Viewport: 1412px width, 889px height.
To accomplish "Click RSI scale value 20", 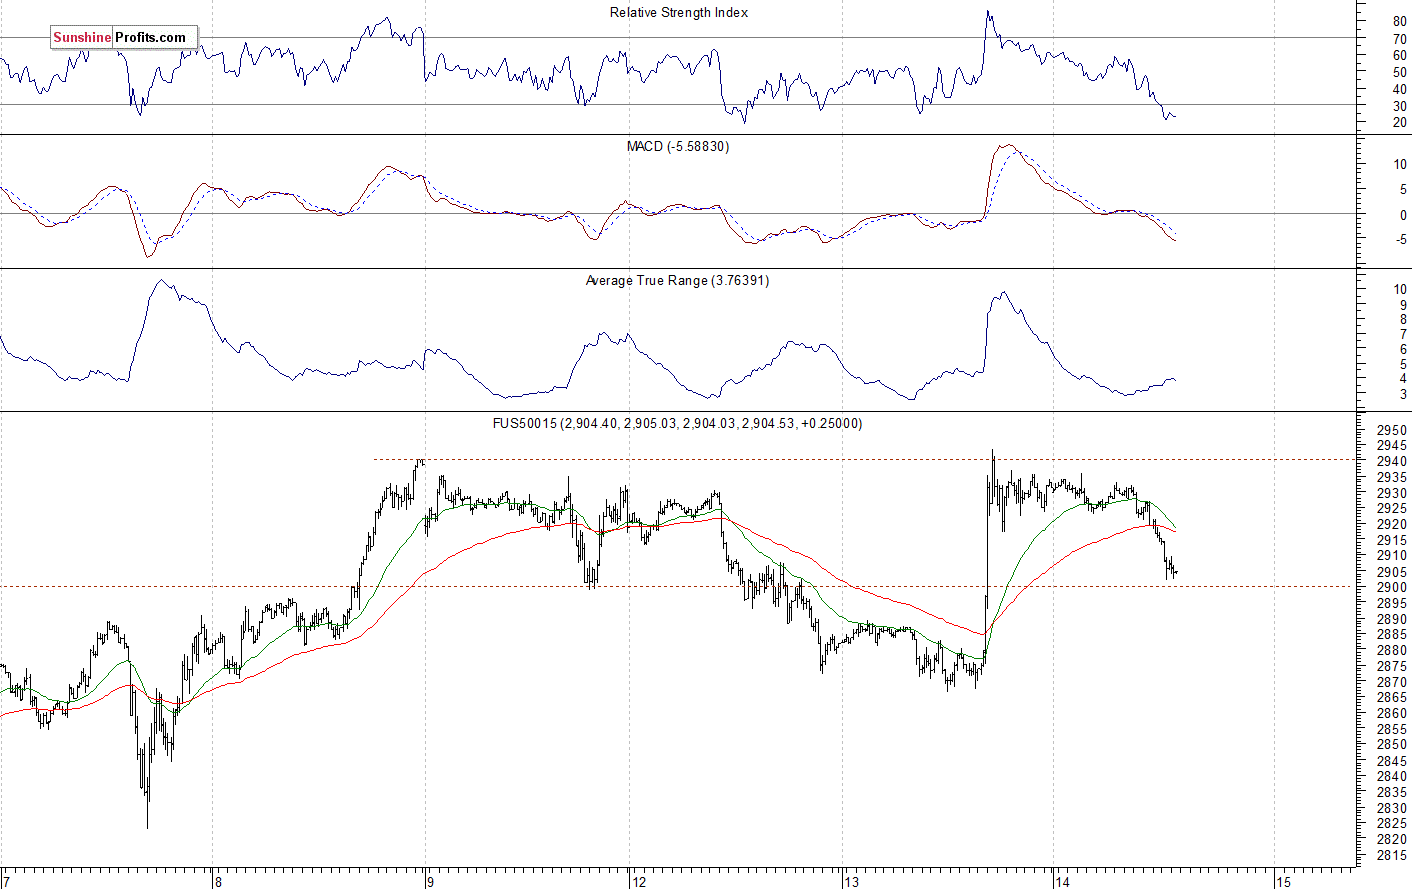I will 1399,122.
